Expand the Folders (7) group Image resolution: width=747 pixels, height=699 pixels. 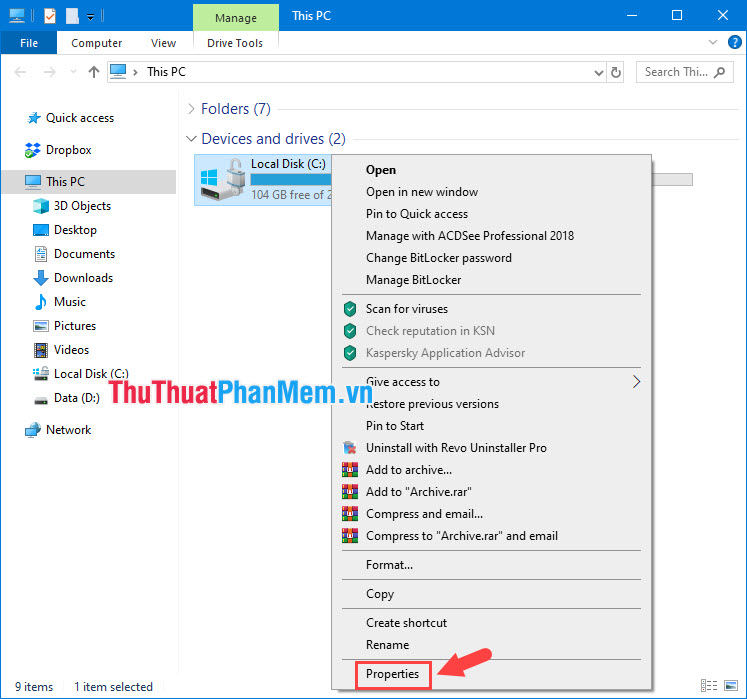191,109
